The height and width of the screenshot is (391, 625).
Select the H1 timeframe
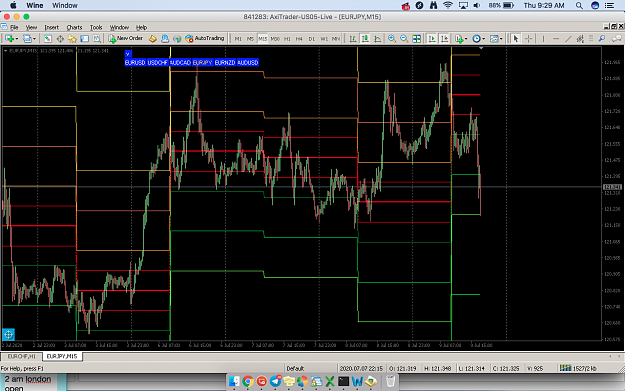tap(287, 39)
